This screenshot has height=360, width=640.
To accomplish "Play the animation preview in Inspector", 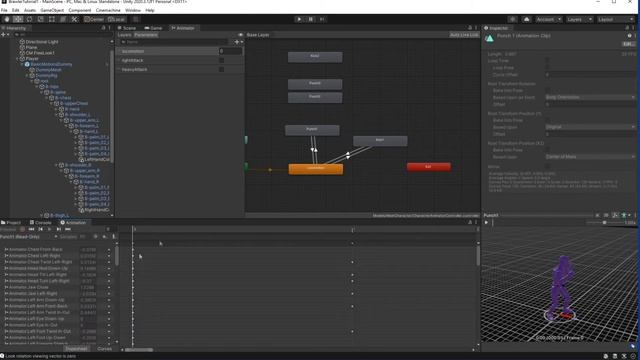I will (486, 223).
